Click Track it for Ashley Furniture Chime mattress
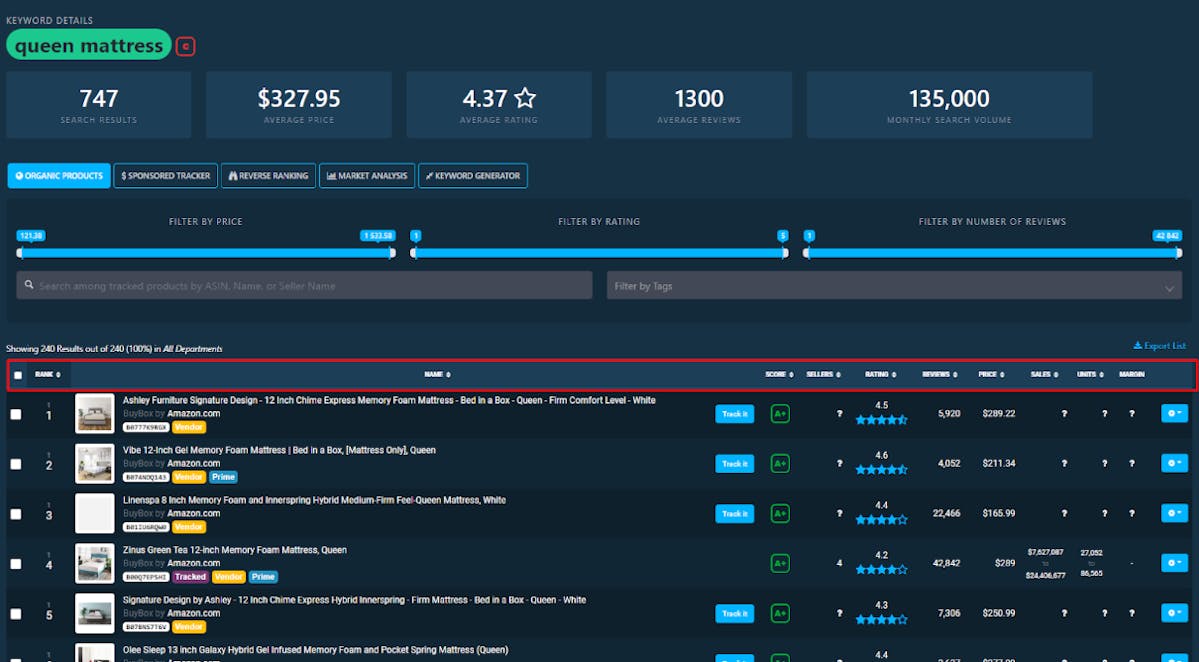The image size is (1199, 662). pos(734,414)
